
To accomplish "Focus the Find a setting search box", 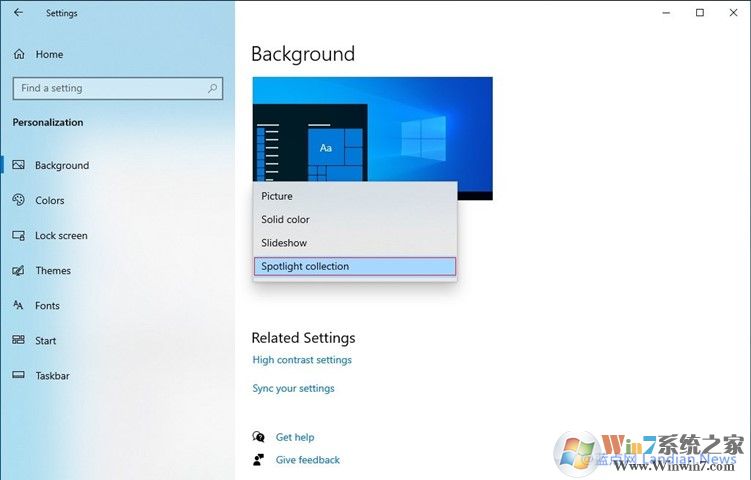I will click(110, 88).
